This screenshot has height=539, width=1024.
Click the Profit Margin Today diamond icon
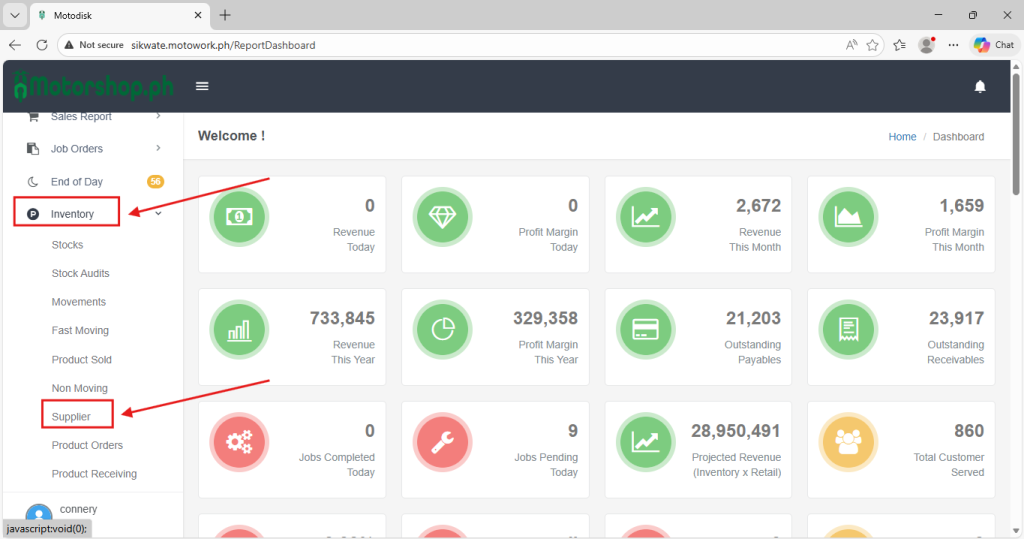pos(442,217)
